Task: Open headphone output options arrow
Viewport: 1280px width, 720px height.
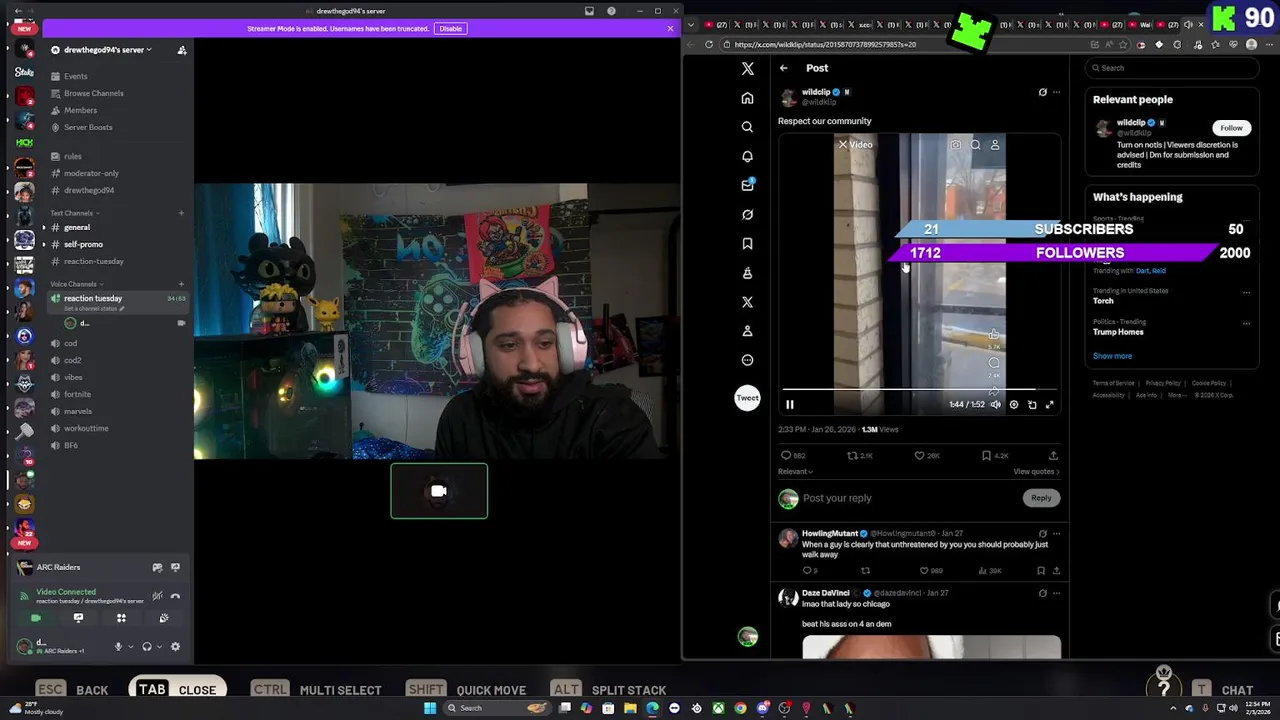Action: click(x=159, y=646)
